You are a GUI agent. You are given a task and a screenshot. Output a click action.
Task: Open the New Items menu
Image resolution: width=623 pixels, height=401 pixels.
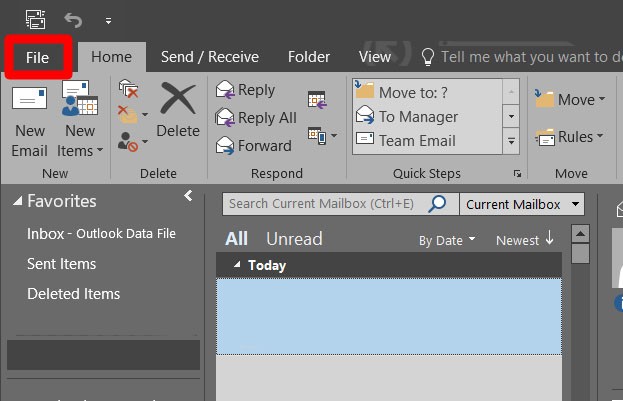tap(80, 119)
